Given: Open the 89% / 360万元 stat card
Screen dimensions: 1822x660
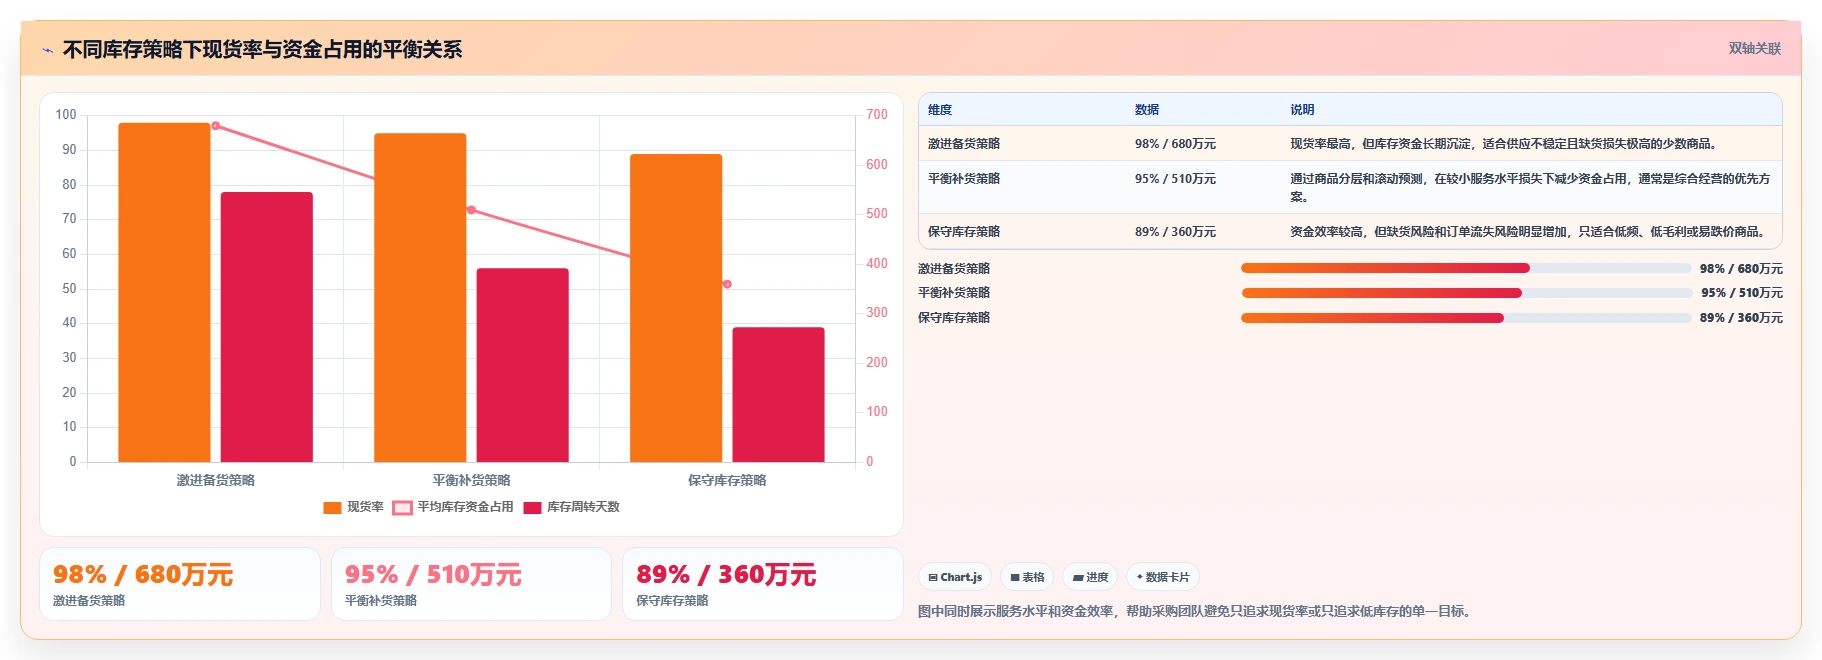Looking at the screenshot, I should (x=763, y=584).
